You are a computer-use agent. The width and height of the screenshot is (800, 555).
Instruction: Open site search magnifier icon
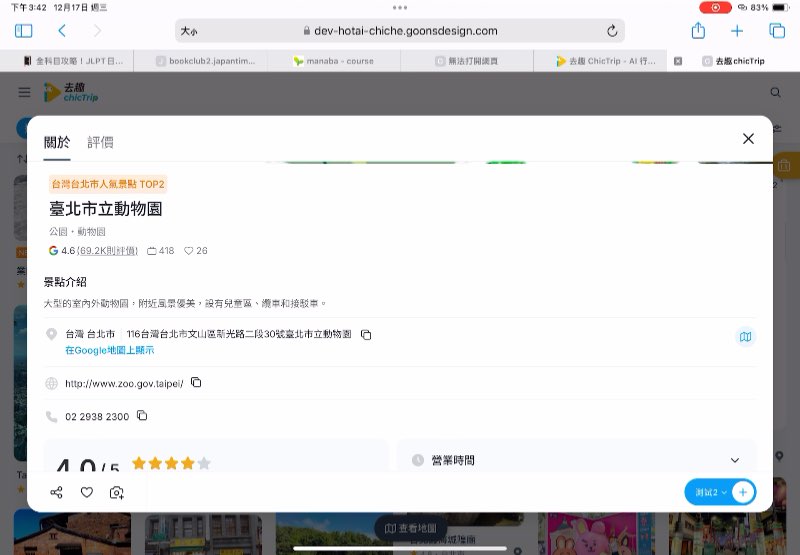click(775, 92)
